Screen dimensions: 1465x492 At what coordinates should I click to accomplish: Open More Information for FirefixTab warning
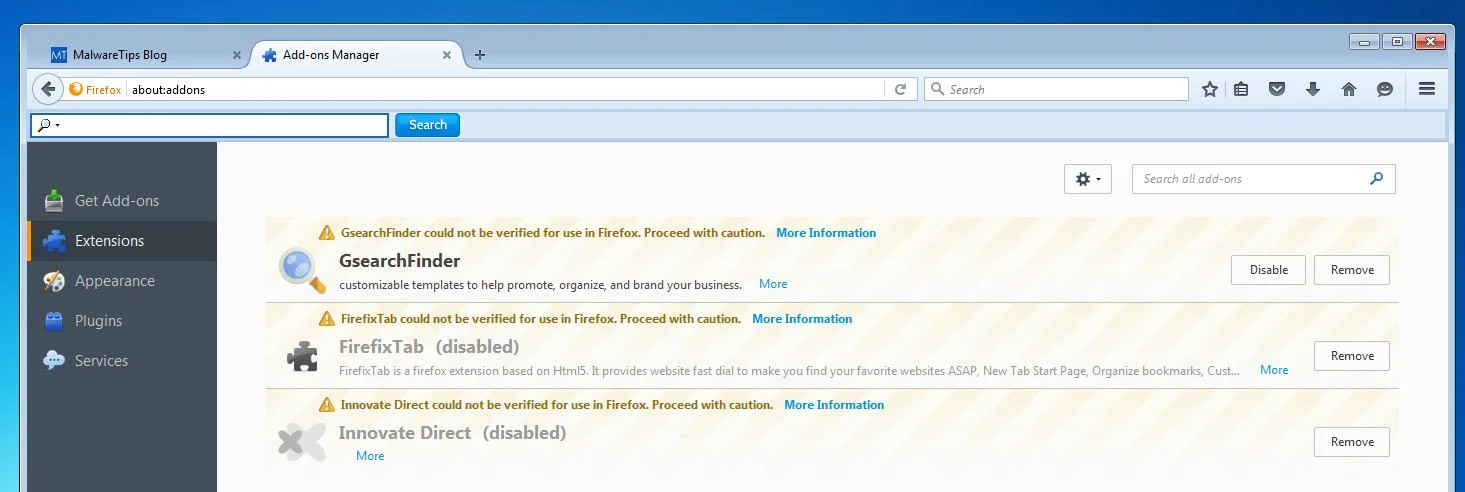click(x=802, y=319)
